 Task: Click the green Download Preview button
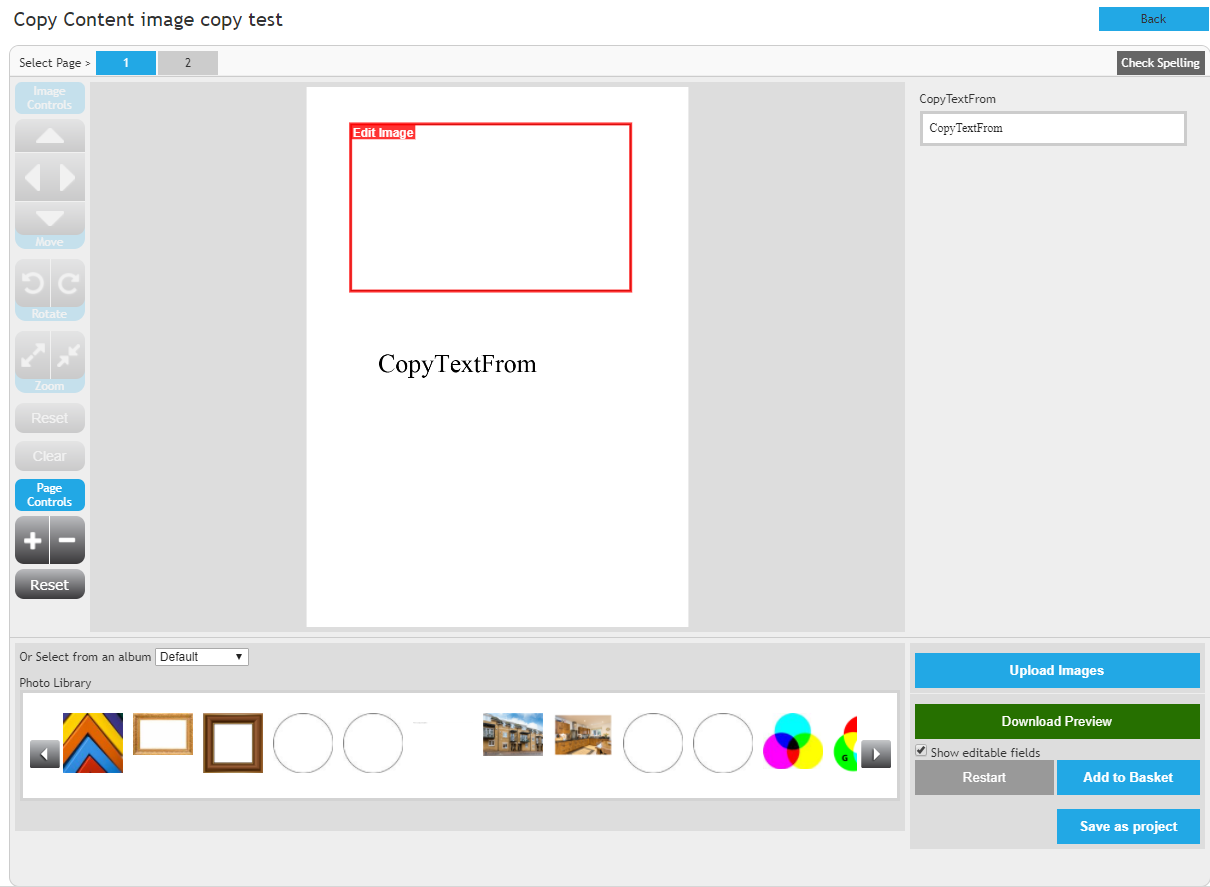1056,721
